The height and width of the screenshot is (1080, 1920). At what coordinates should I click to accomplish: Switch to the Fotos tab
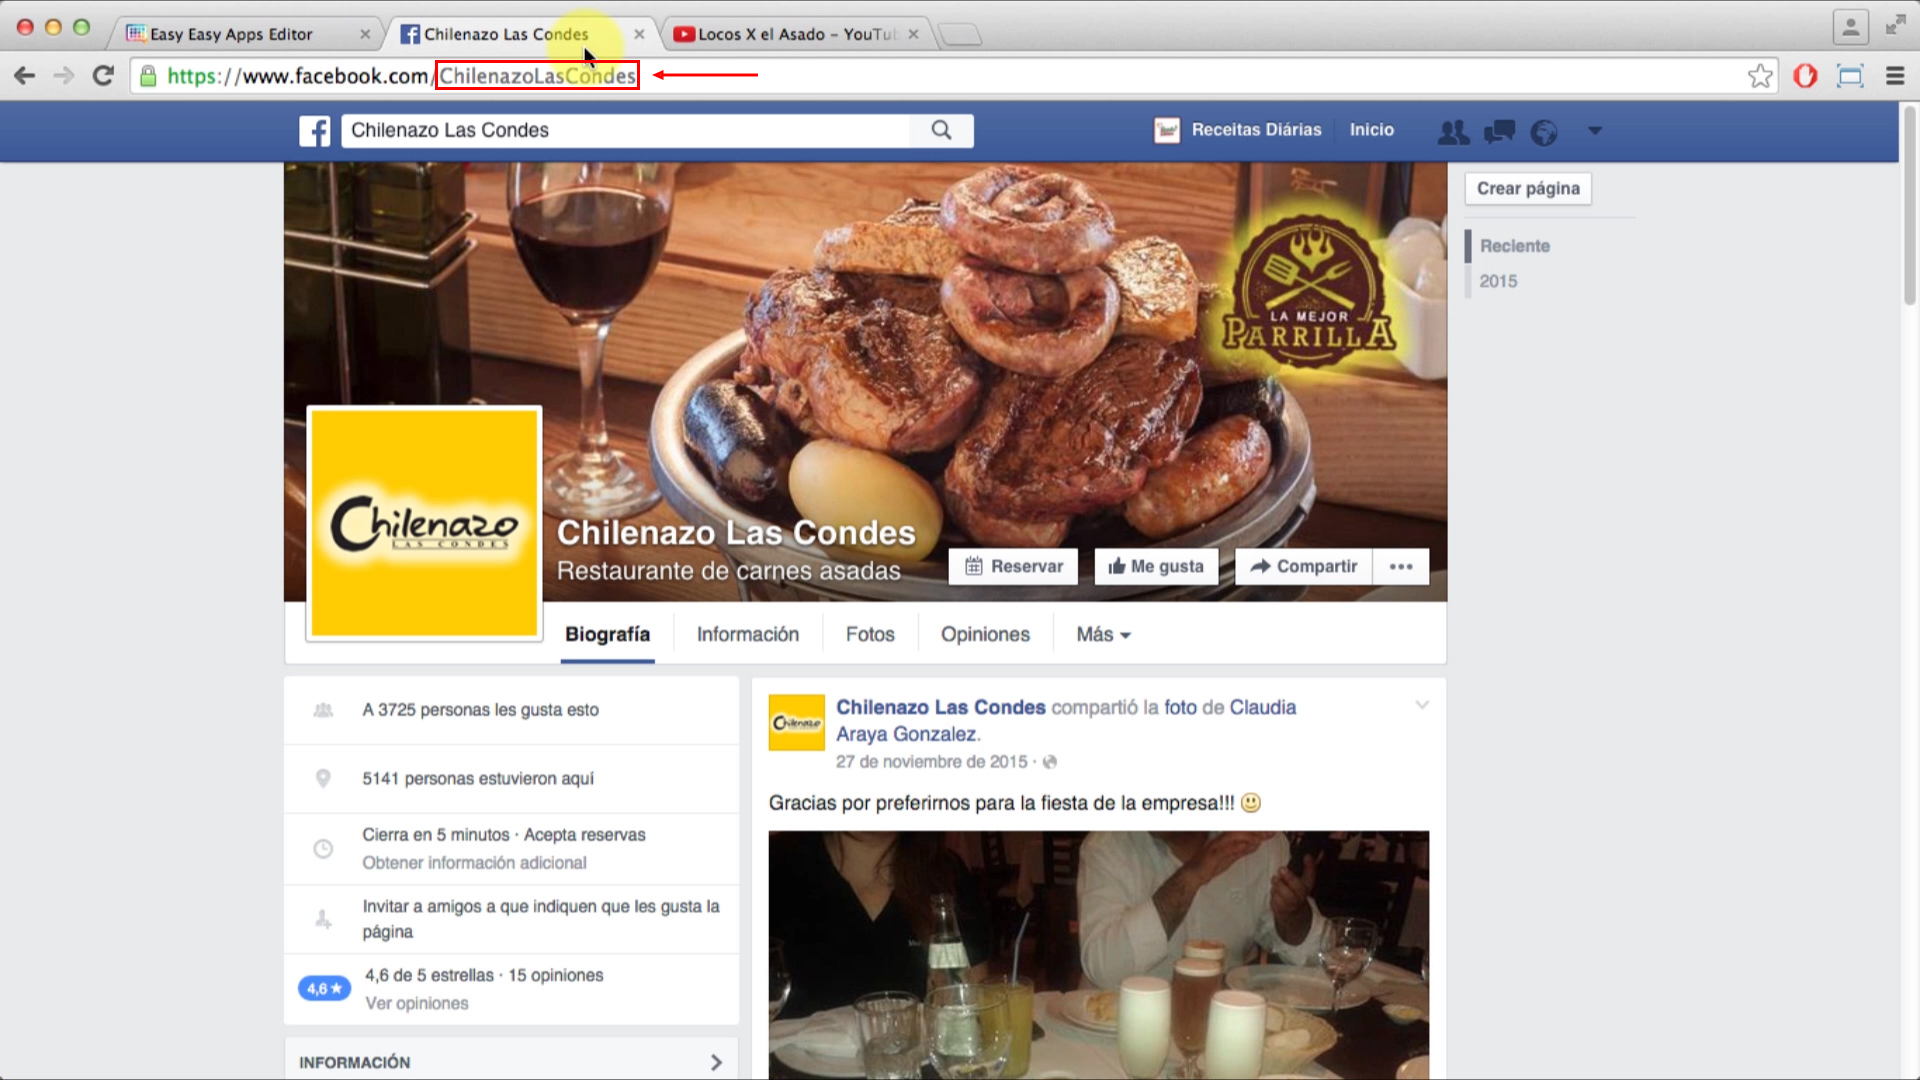click(x=869, y=634)
